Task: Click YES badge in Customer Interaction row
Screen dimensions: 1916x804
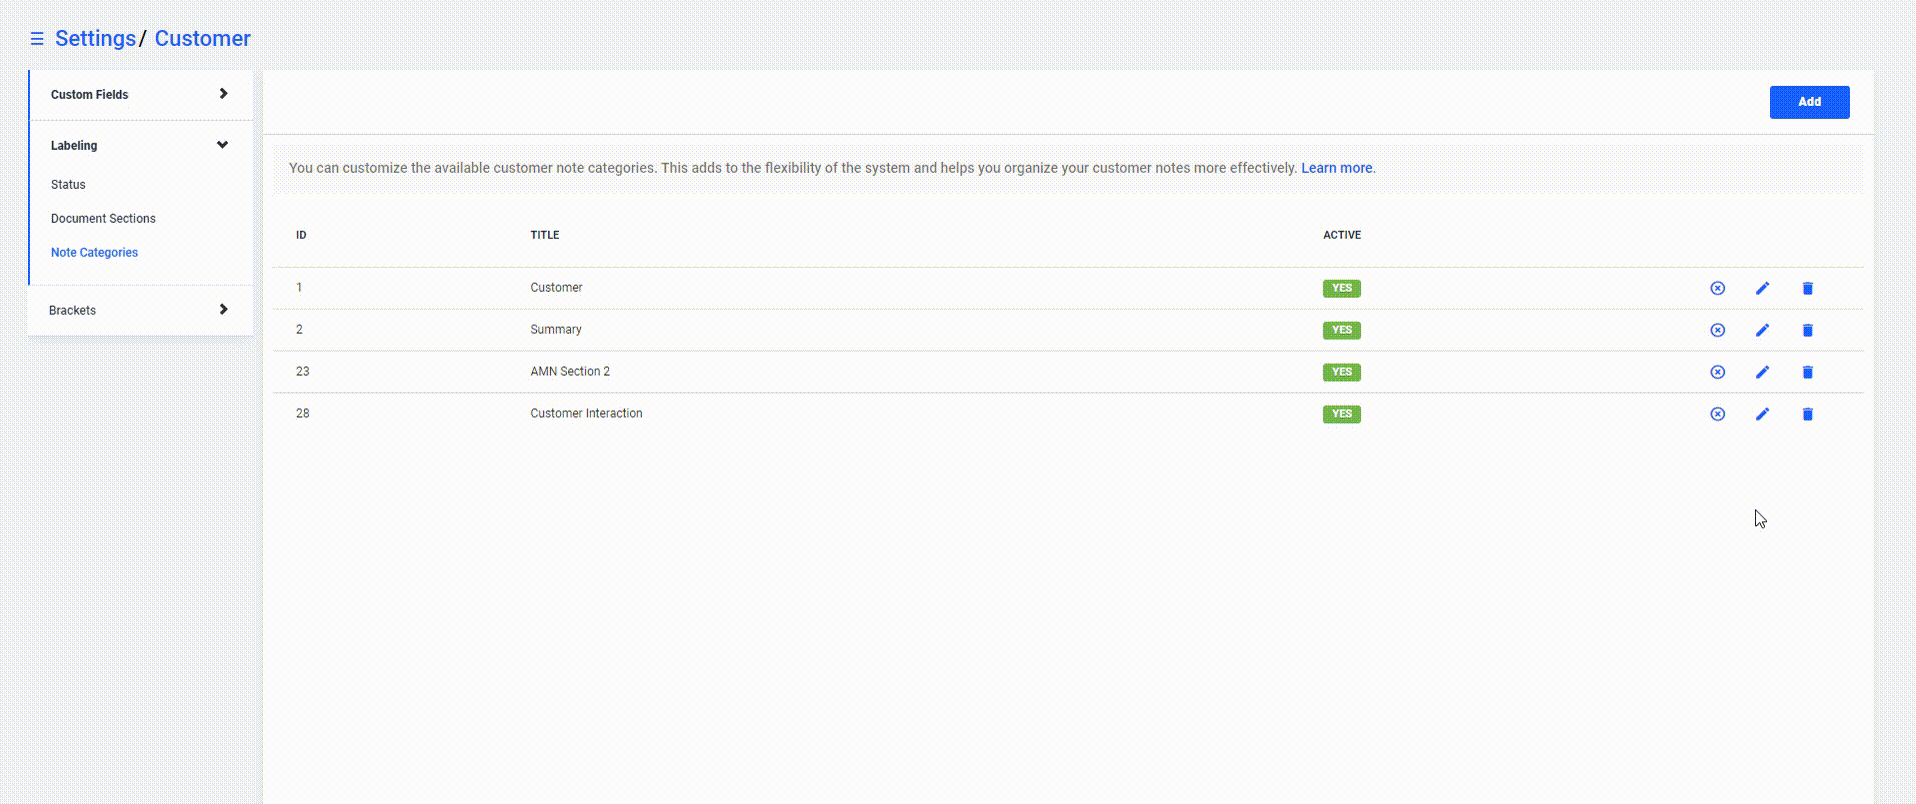Action: coord(1341,414)
